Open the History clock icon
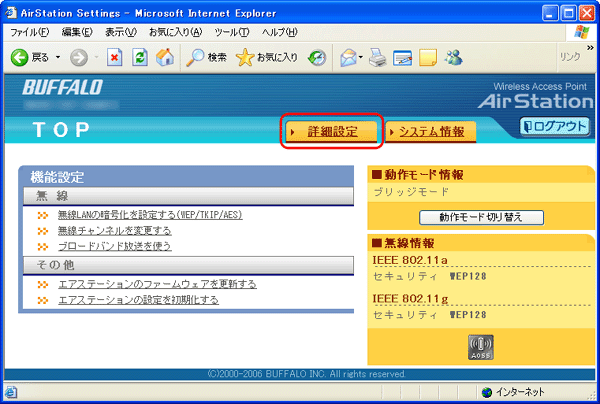Image resolution: width=600 pixels, height=404 pixels. coord(317,57)
